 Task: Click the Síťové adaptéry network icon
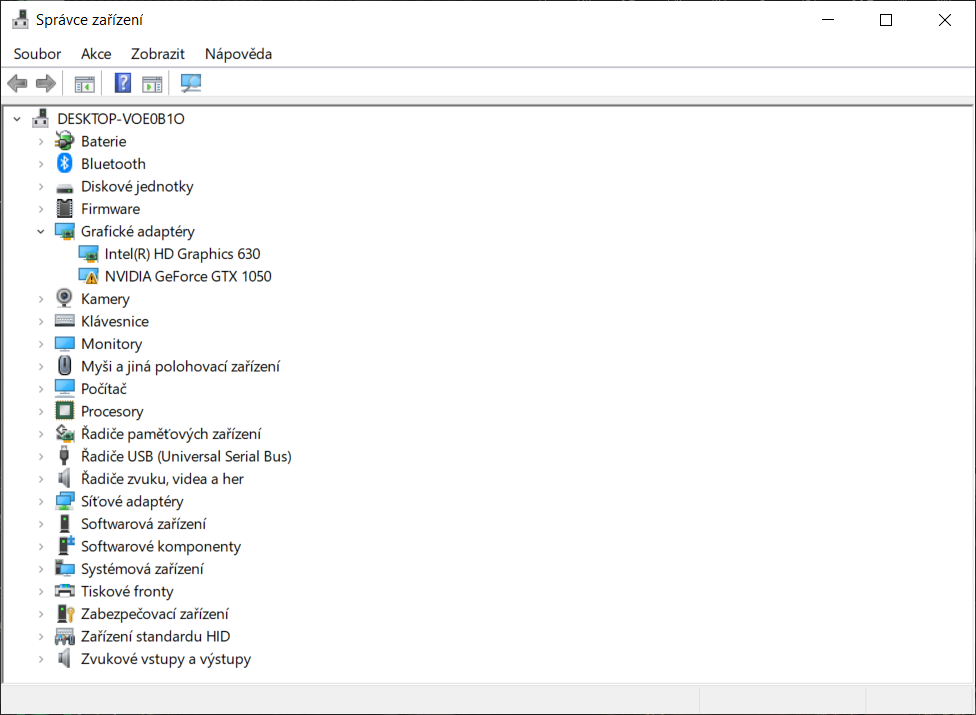[x=65, y=501]
